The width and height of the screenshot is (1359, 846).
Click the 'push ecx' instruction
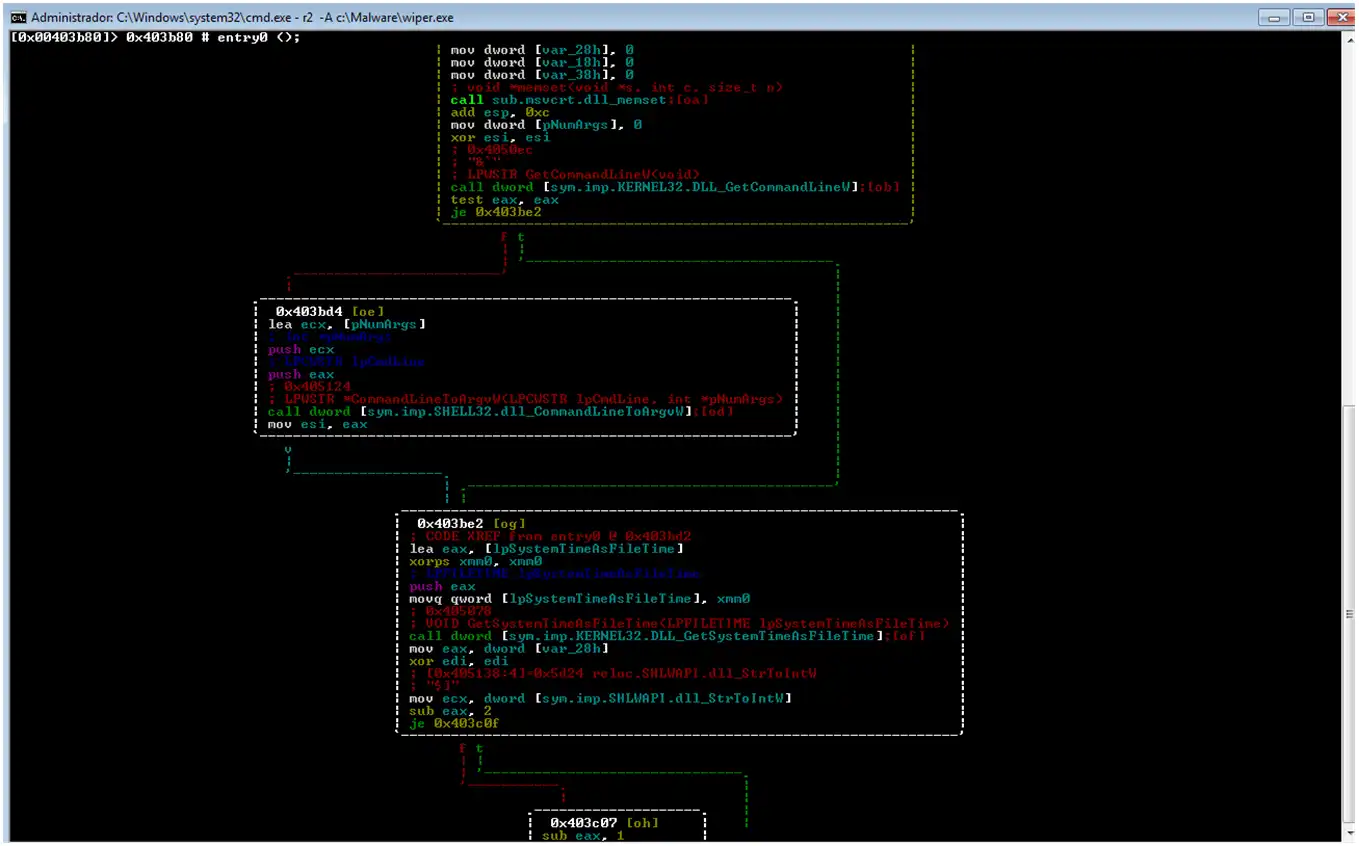coord(301,350)
